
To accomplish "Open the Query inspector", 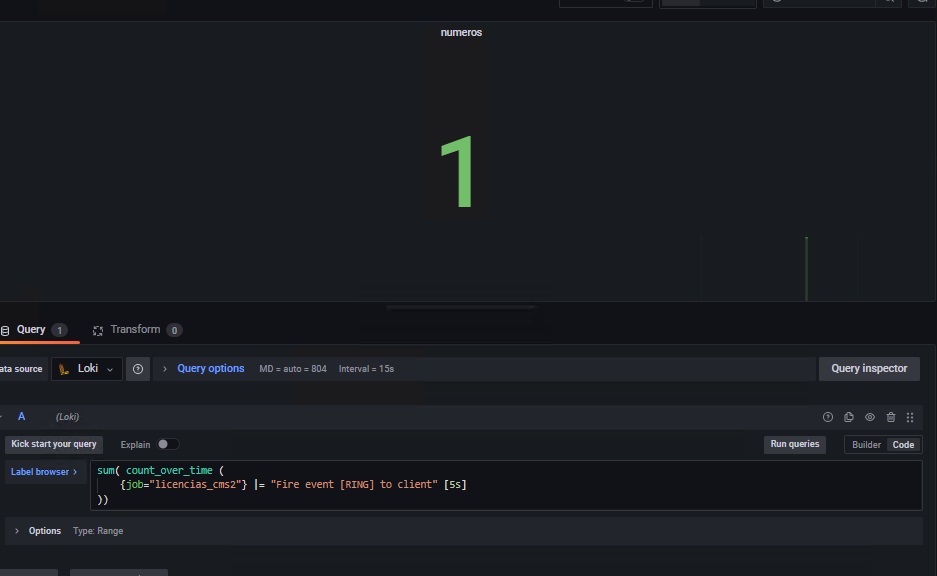I will coord(869,369).
